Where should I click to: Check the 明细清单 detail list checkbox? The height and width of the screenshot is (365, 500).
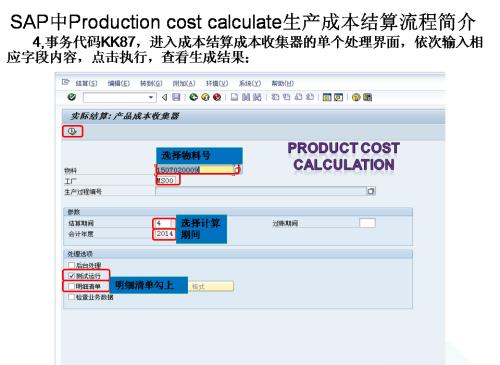(71, 286)
